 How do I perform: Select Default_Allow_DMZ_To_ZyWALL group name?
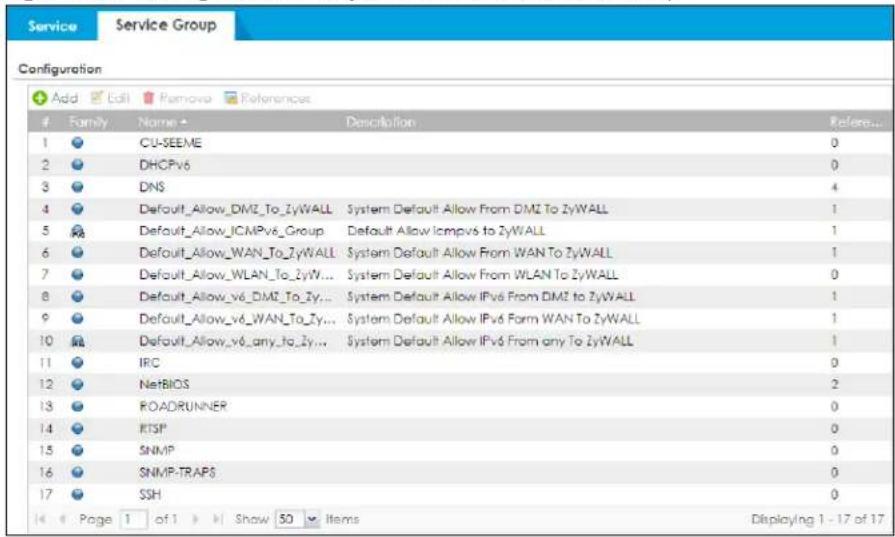tap(235, 209)
